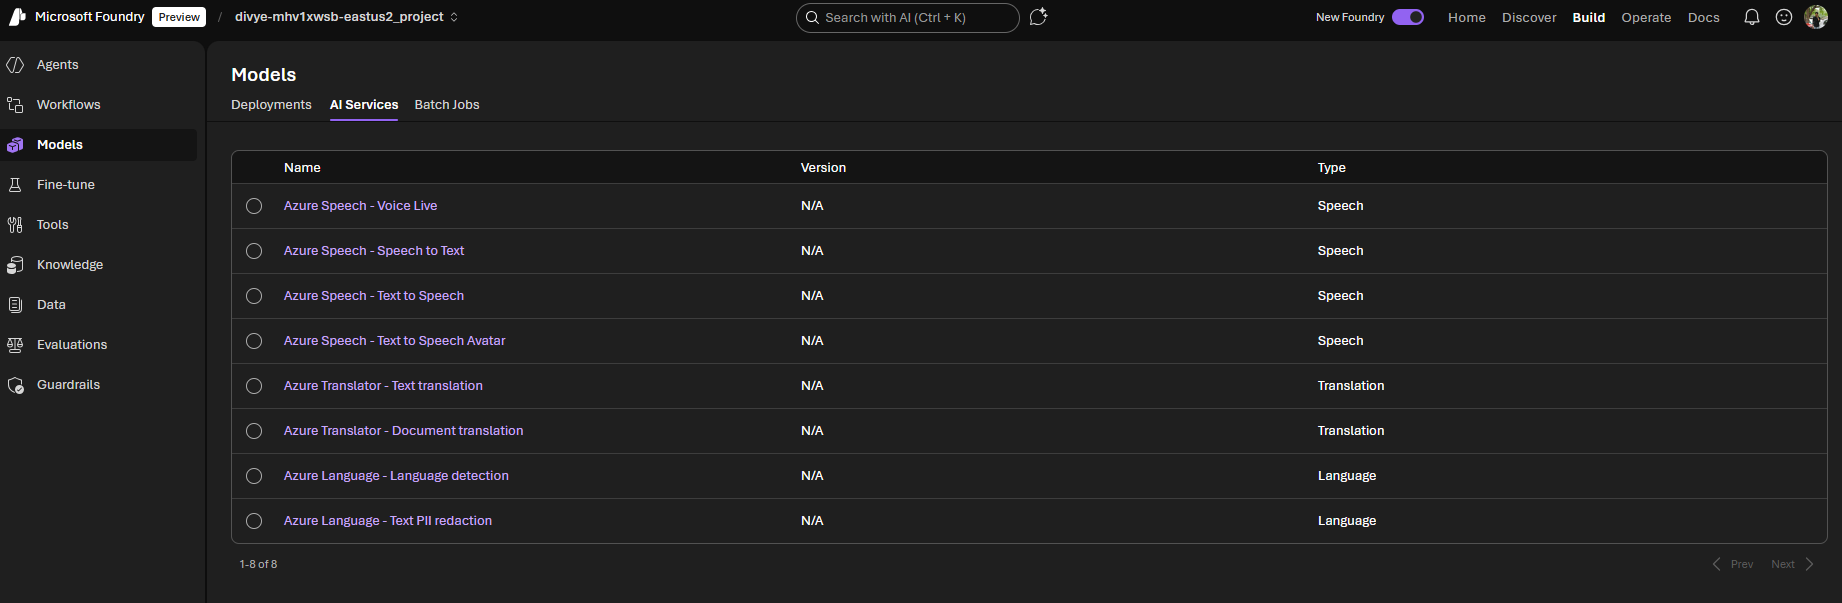Select Azure Speech - Voice Live radio button
Screen dimensions: 1842x603
coord(254,206)
